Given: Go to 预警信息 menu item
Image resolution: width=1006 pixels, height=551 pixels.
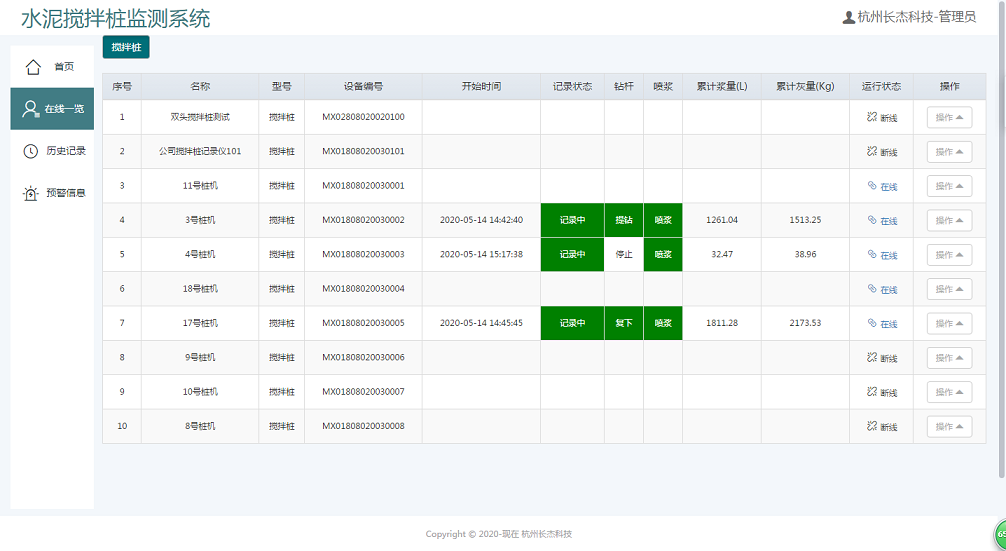Looking at the screenshot, I should [x=66, y=193].
